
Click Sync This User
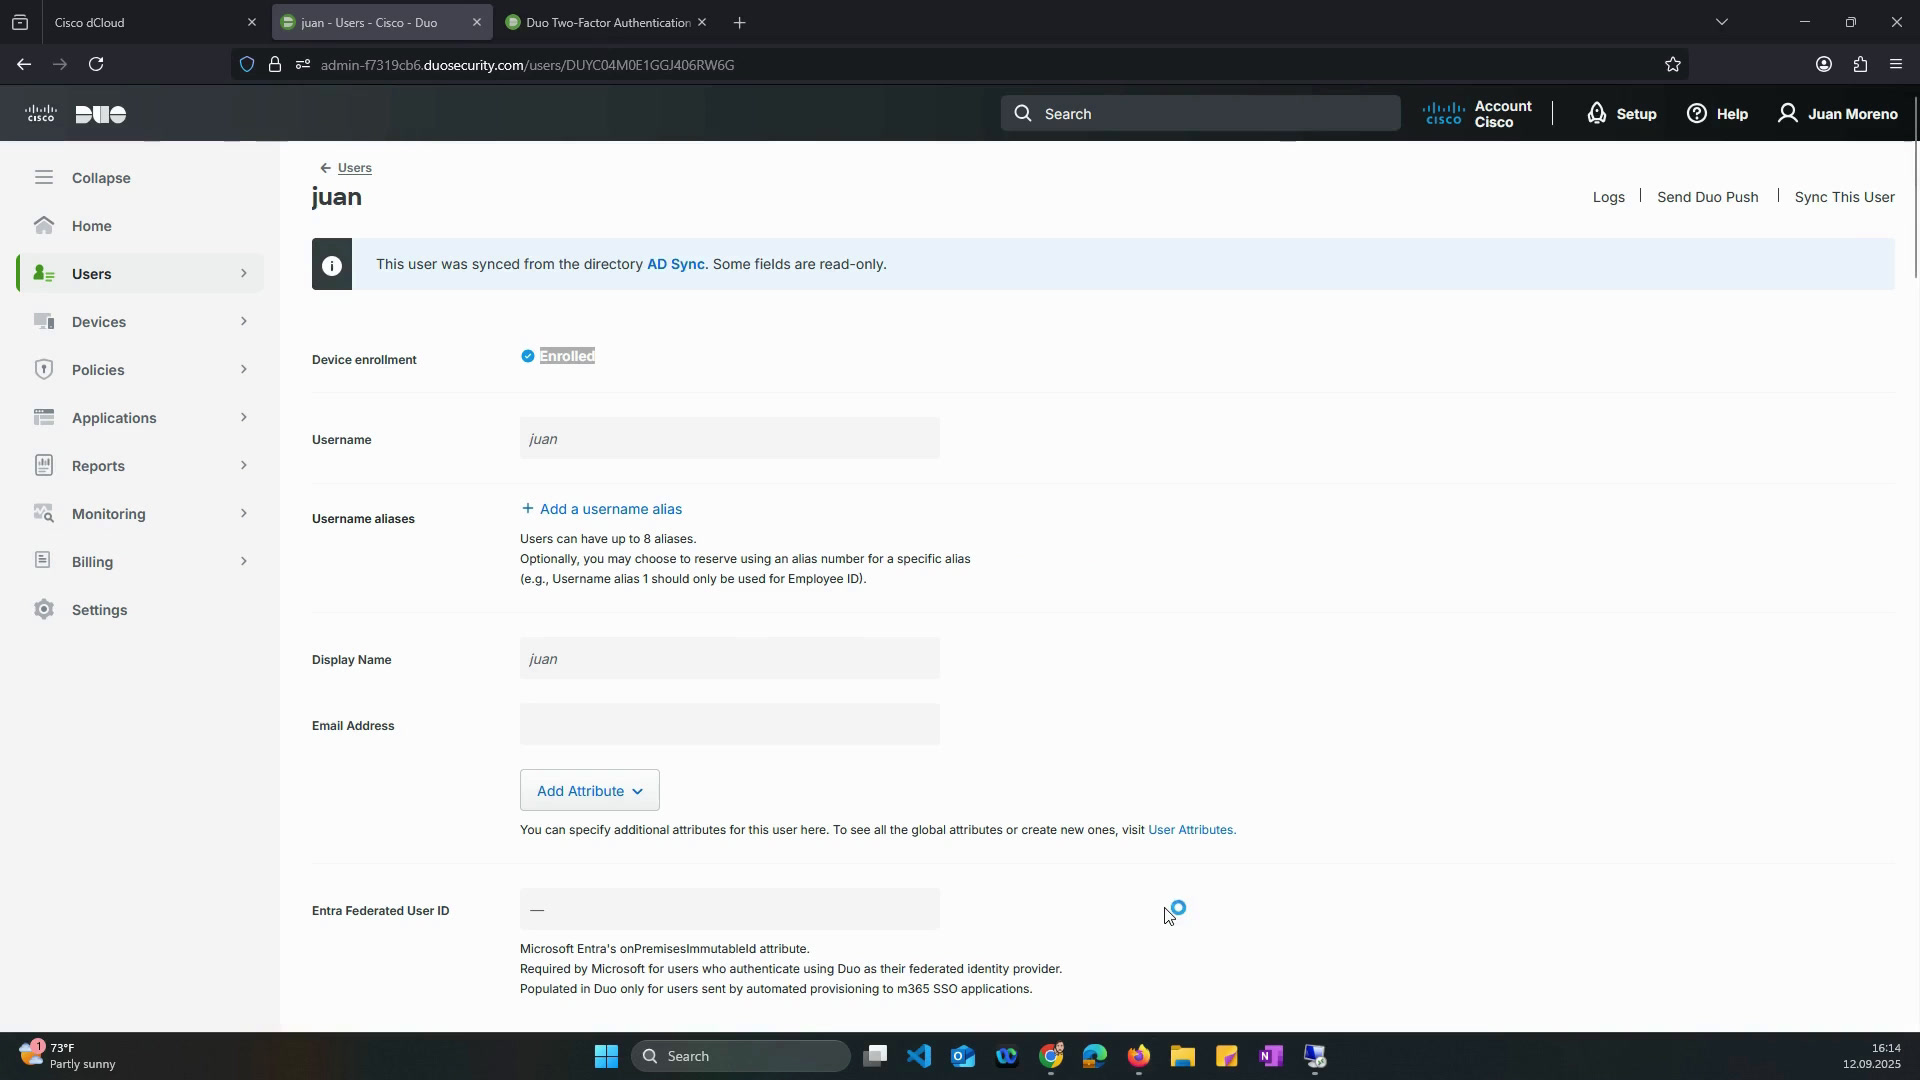click(1844, 197)
